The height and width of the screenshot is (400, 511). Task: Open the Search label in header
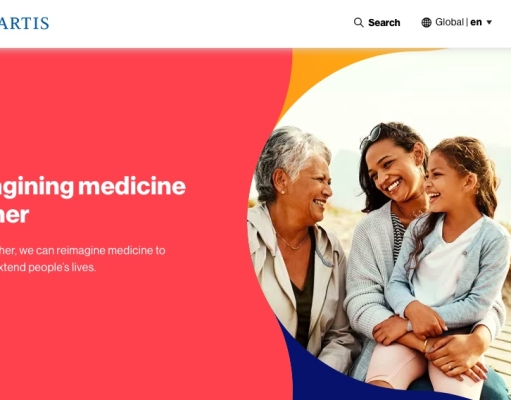[x=384, y=23]
